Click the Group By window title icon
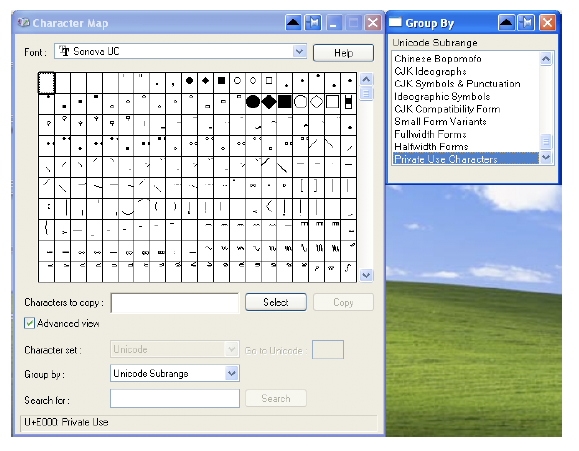Screen dimensions: 579x451 (395, 22)
